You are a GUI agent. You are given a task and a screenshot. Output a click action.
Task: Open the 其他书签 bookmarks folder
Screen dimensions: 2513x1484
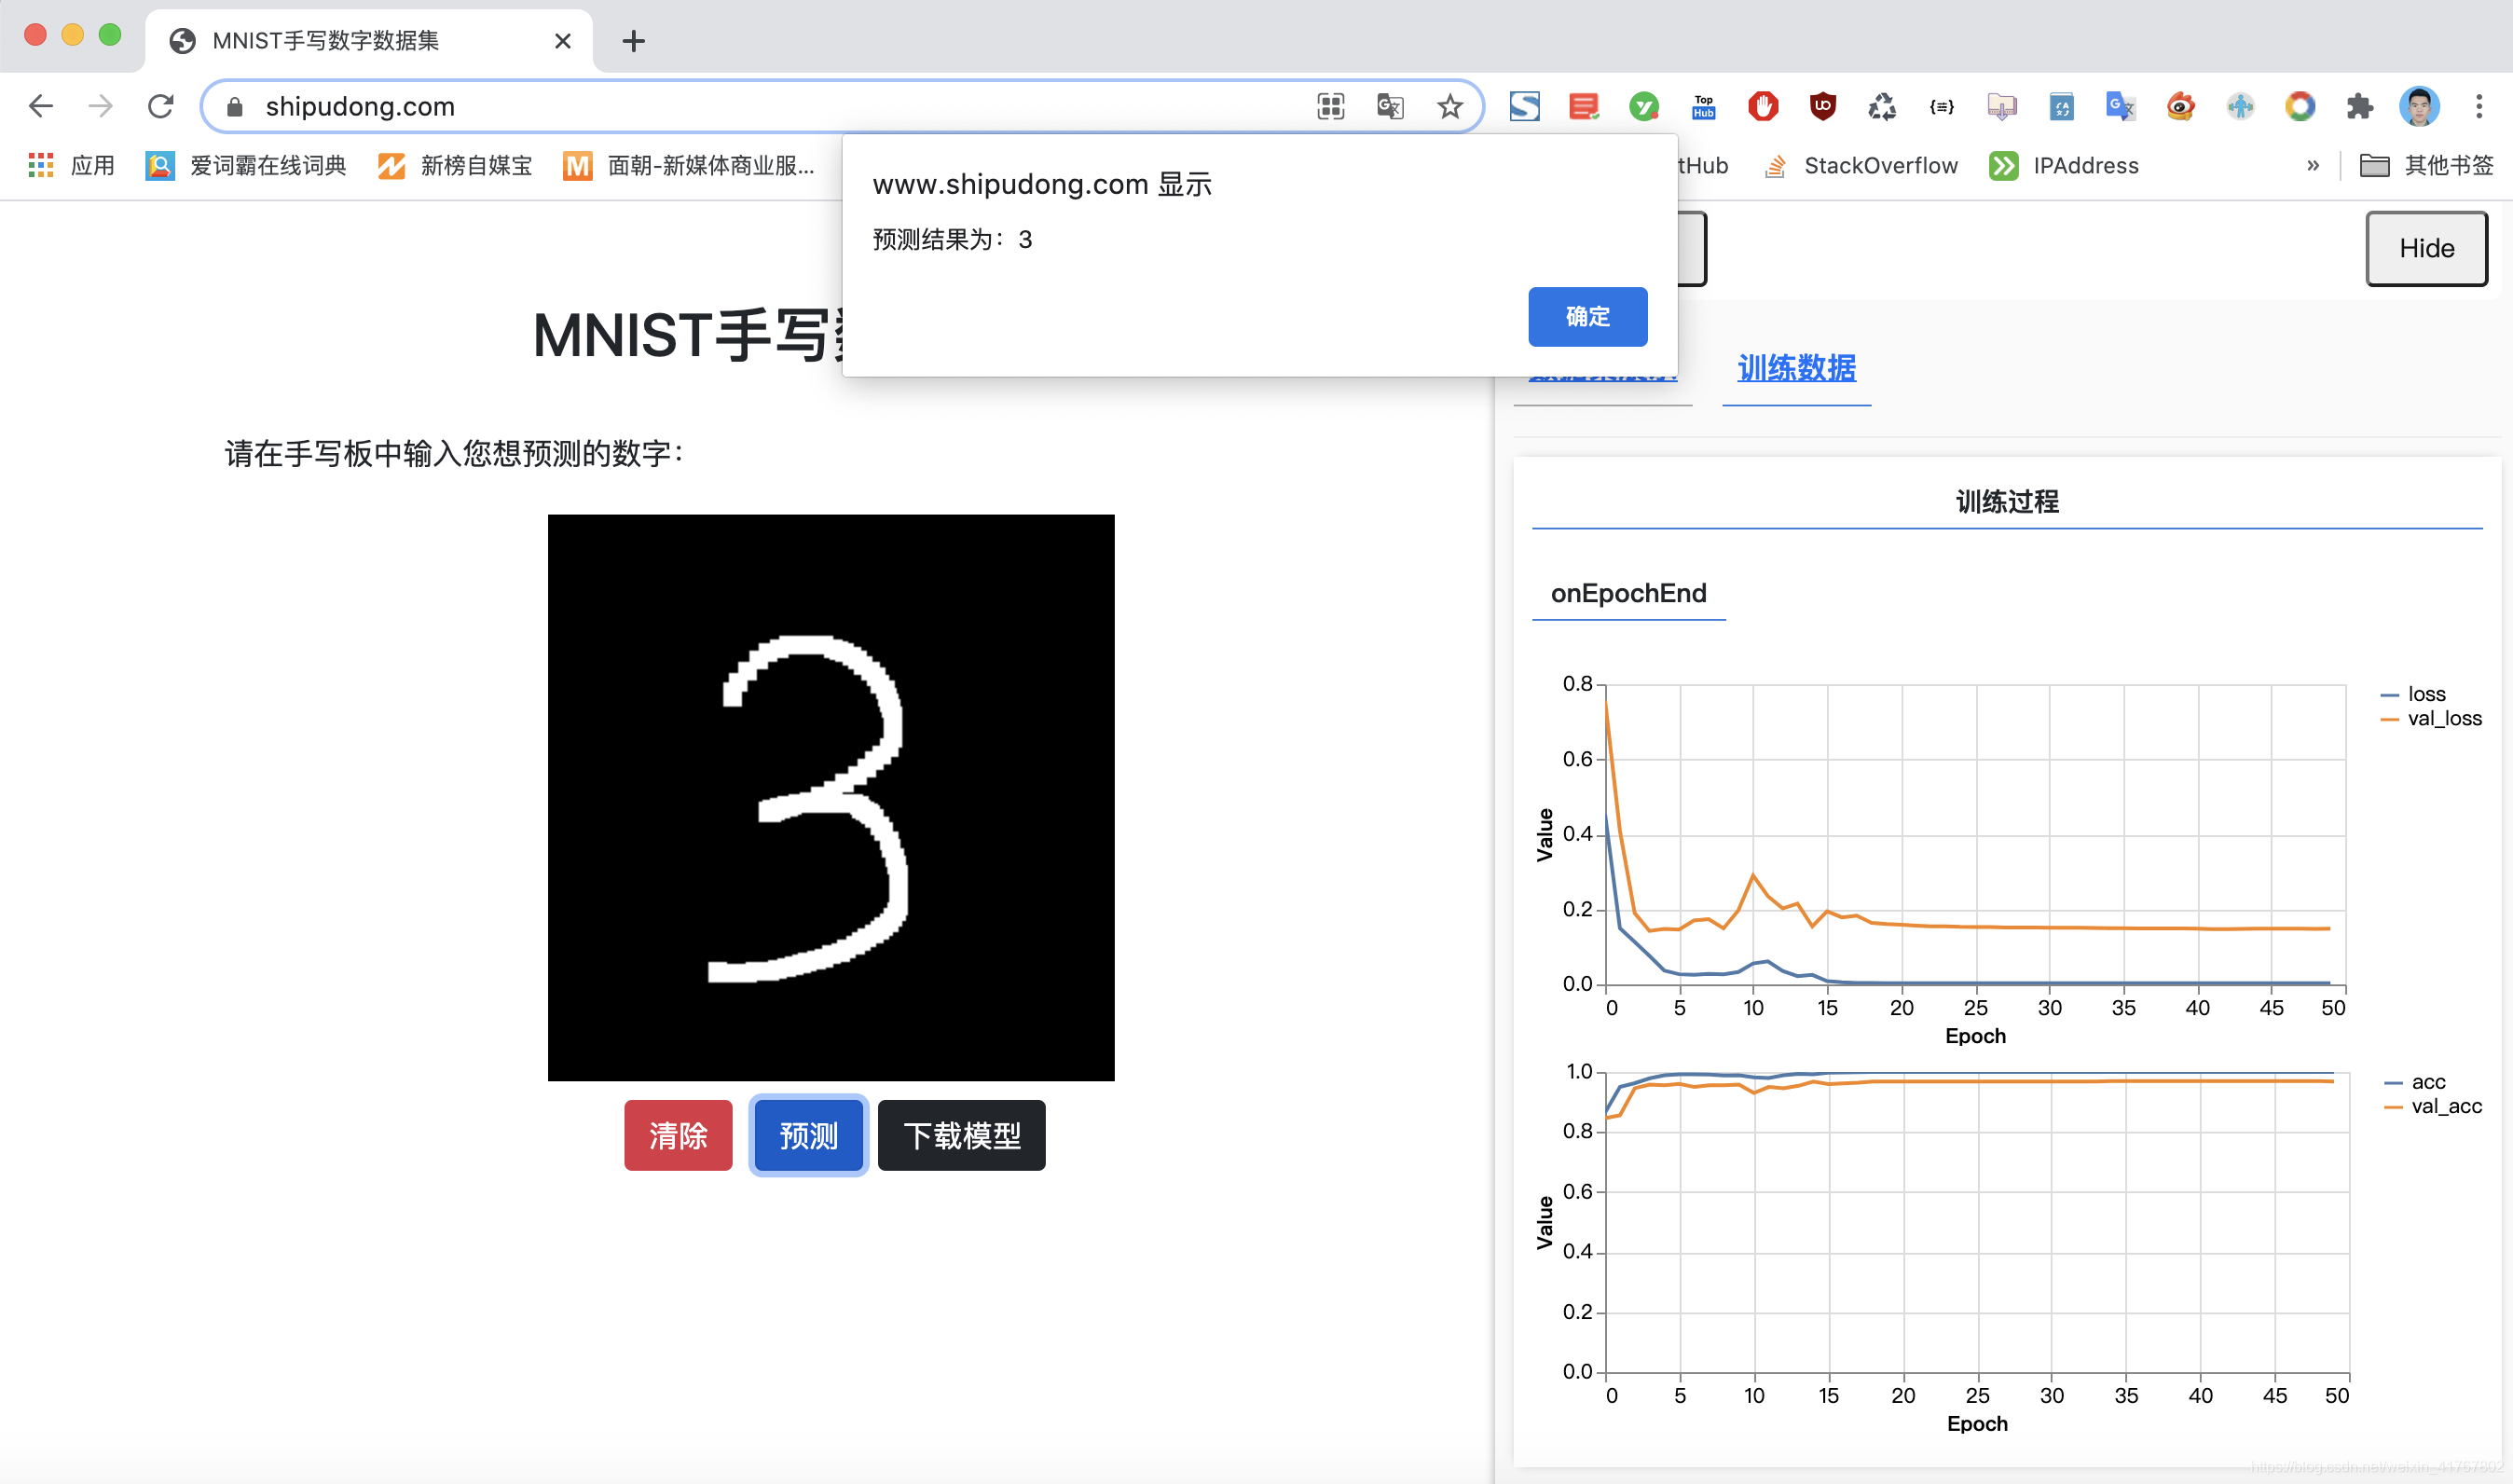(2427, 166)
